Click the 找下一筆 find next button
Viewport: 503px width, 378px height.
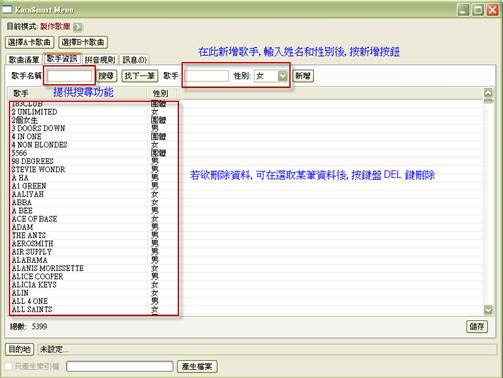point(139,76)
